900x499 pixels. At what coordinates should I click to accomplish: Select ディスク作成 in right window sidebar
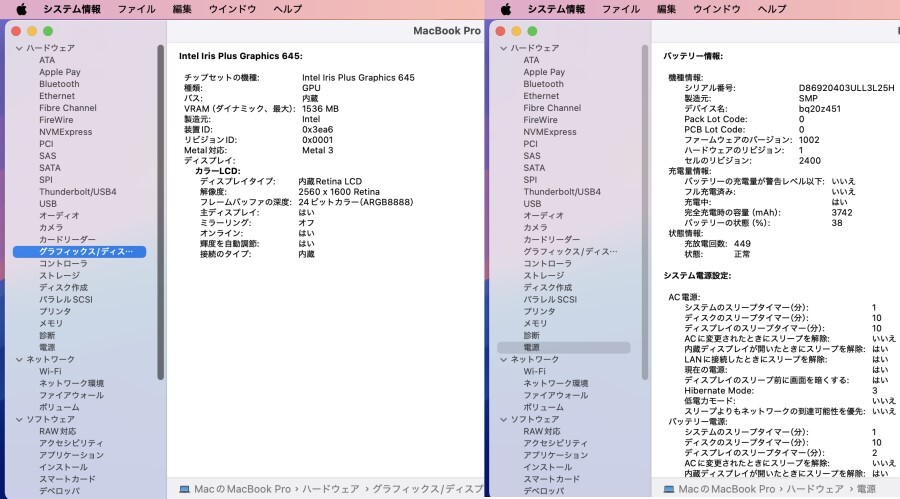[x=548, y=288]
